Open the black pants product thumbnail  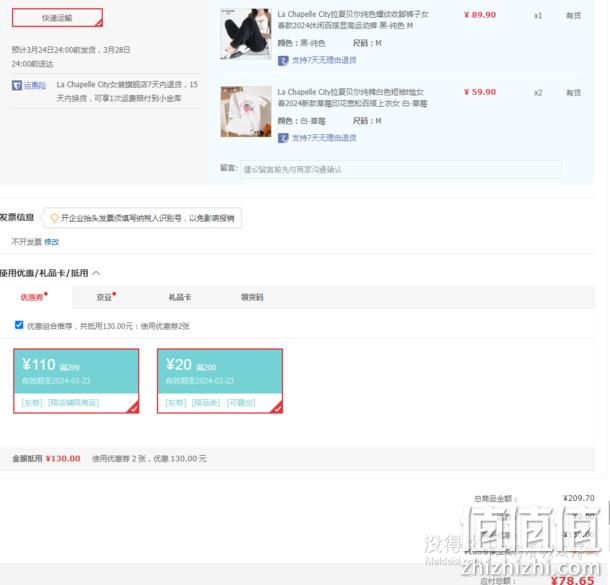246,34
